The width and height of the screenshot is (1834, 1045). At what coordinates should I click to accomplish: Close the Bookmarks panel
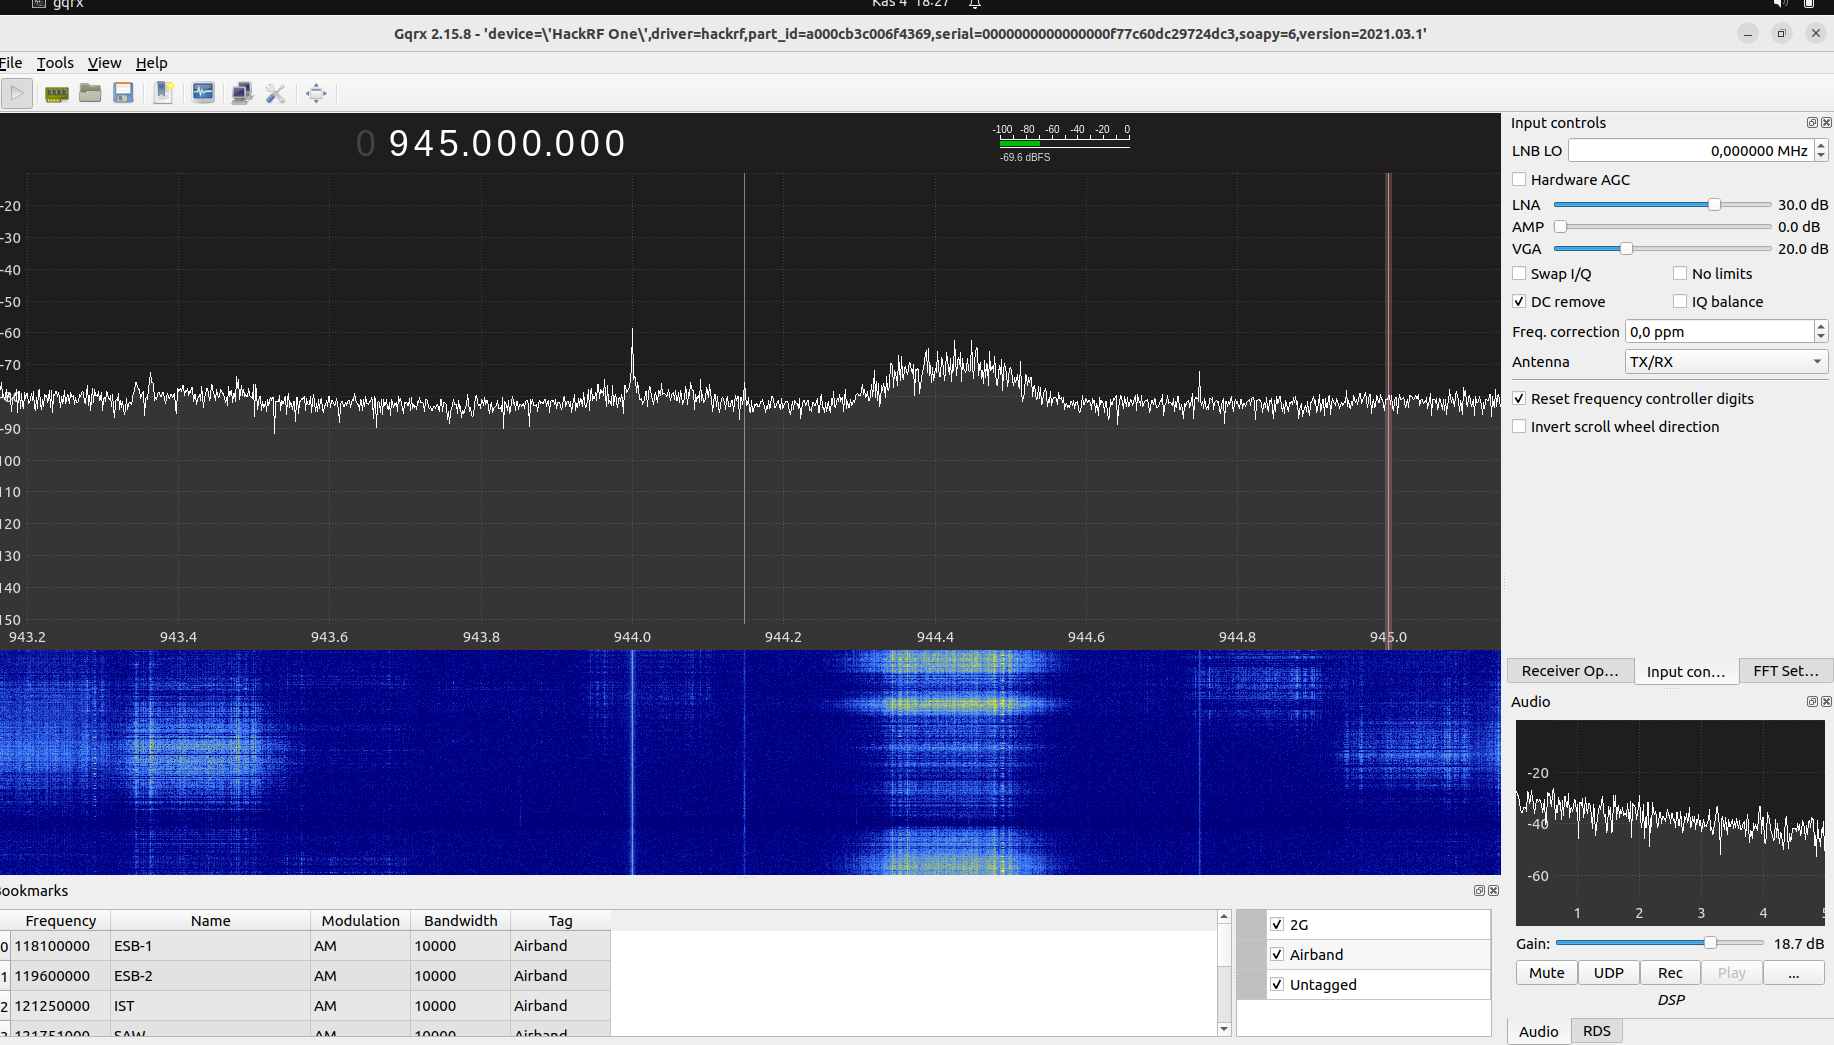tap(1493, 891)
